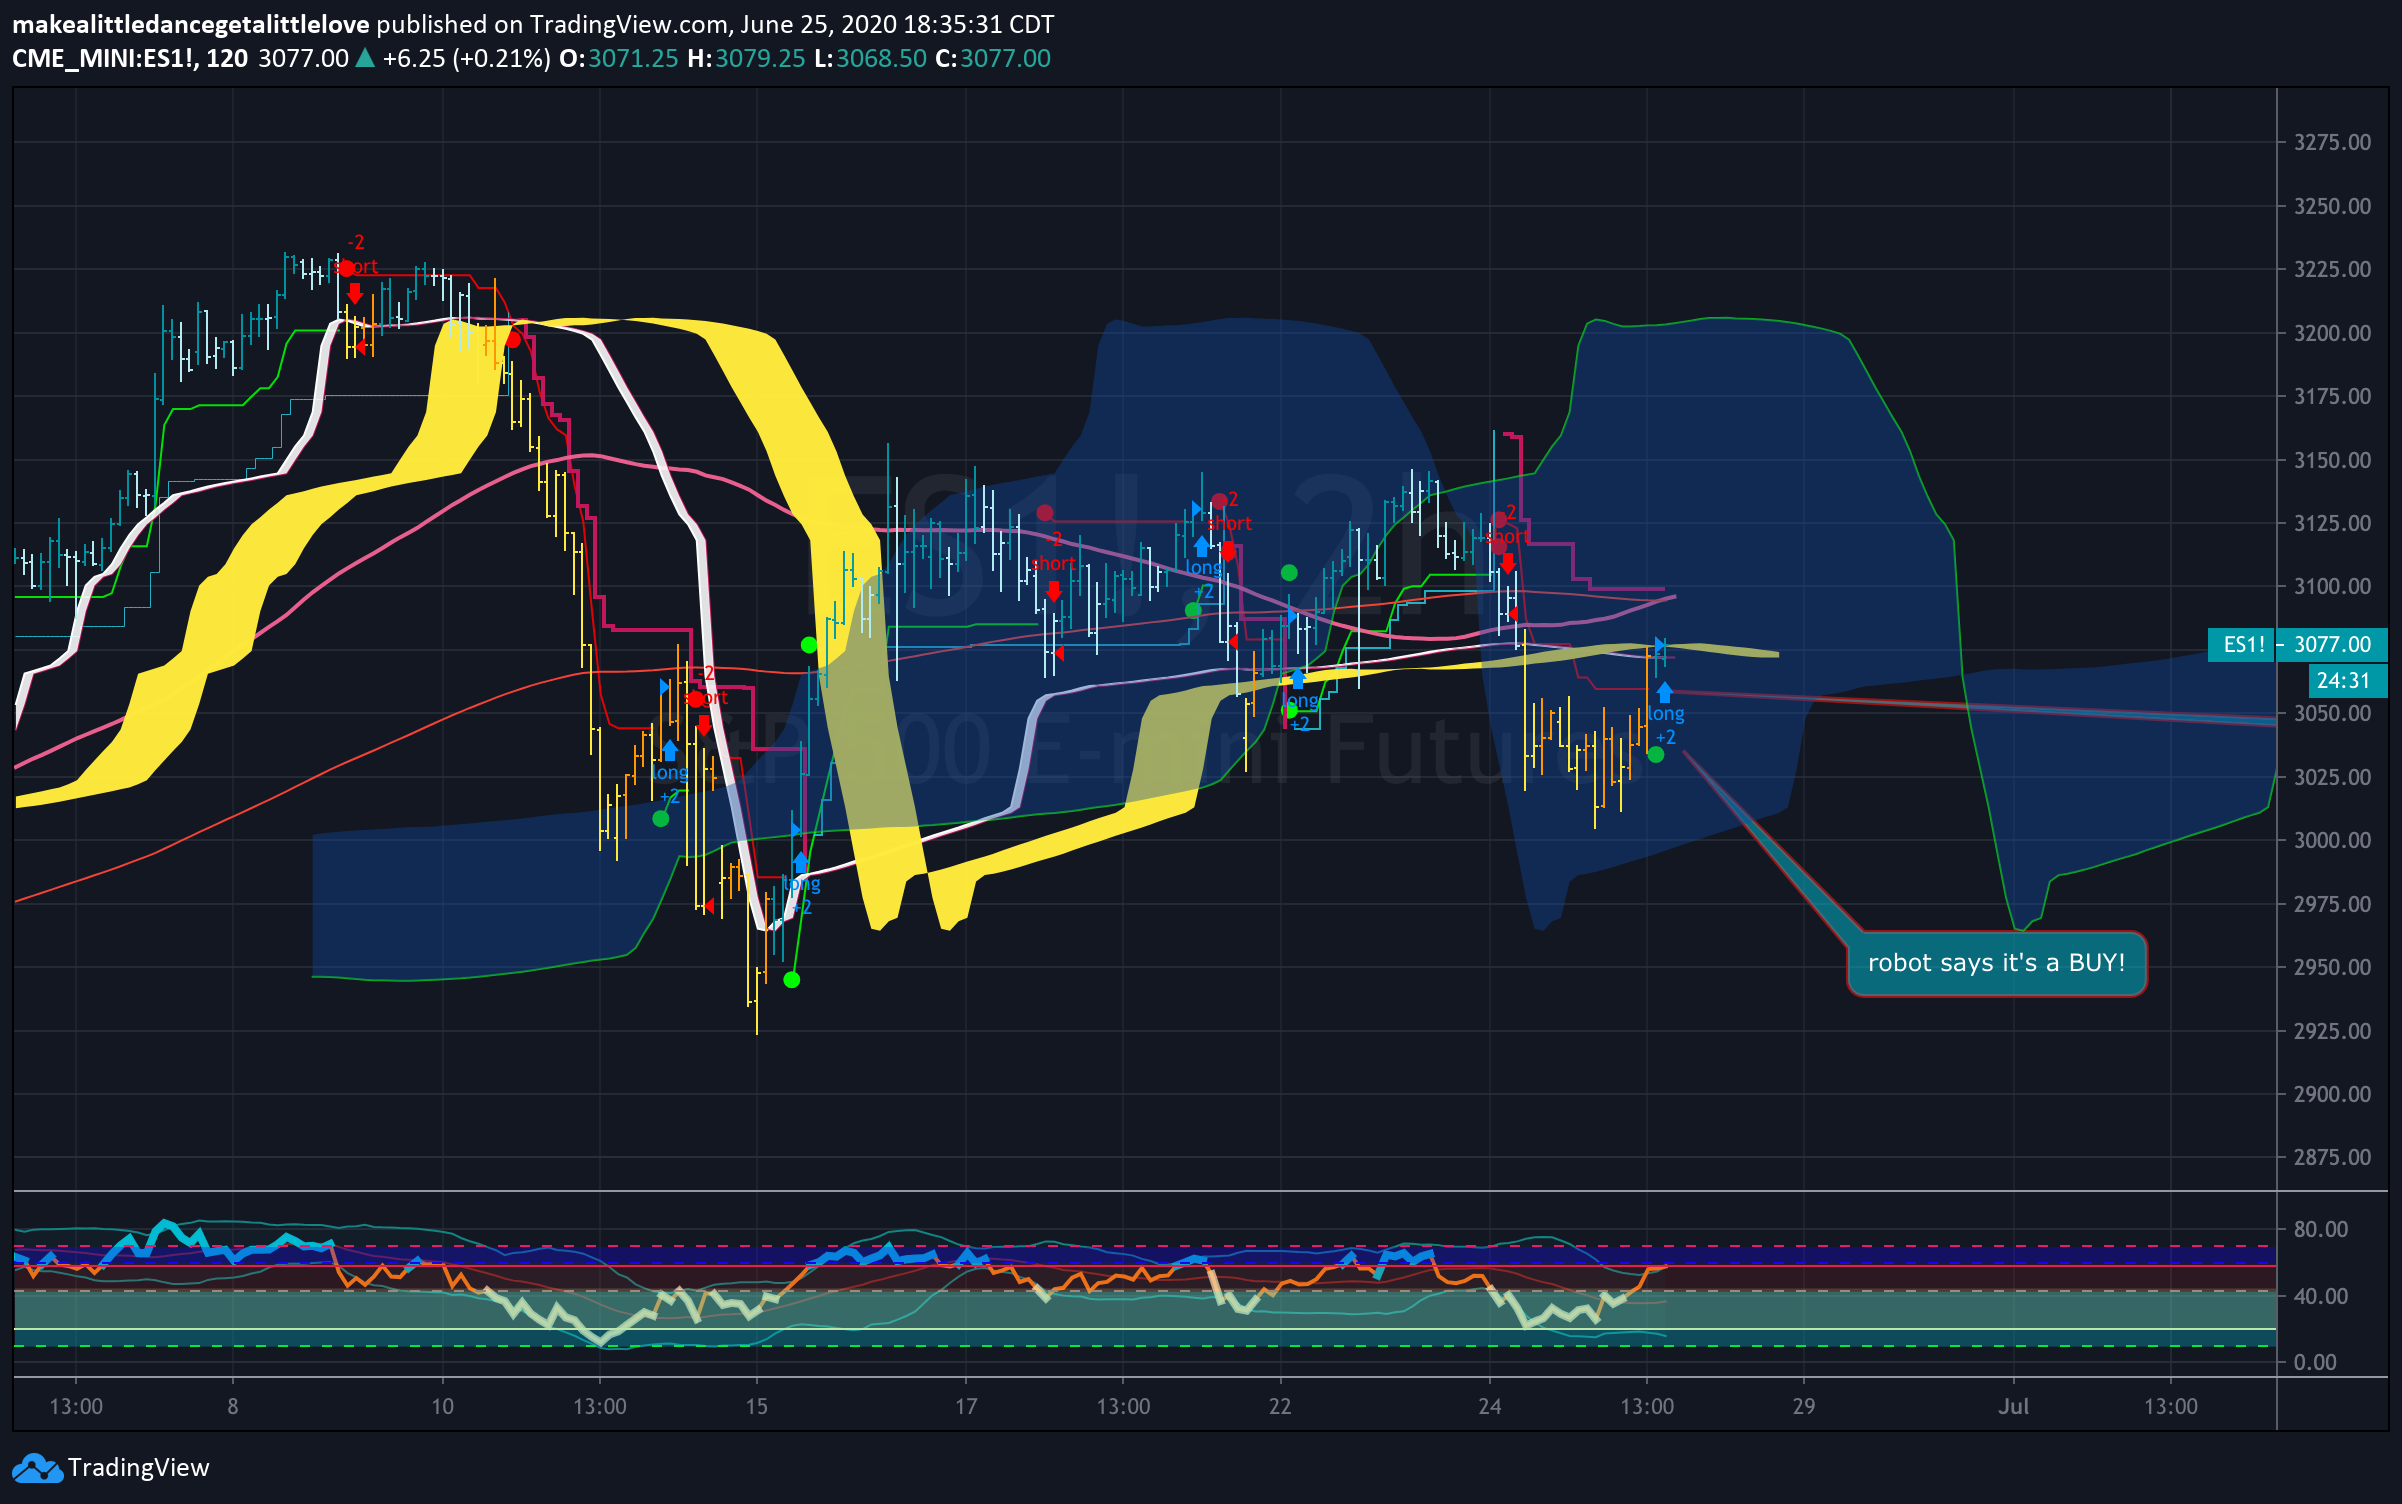This screenshot has height=1504, width=2402.
Task: Click the first short -2 label near 3225 high
Action: (358, 255)
